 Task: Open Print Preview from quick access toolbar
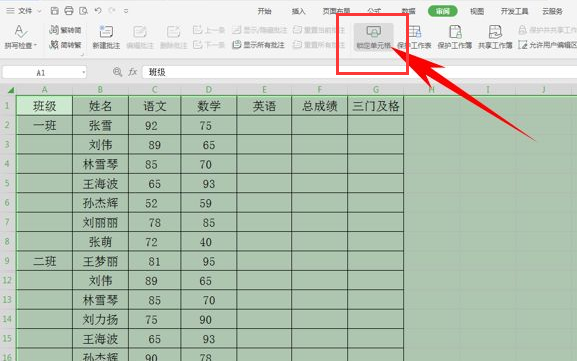click(x=84, y=11)
